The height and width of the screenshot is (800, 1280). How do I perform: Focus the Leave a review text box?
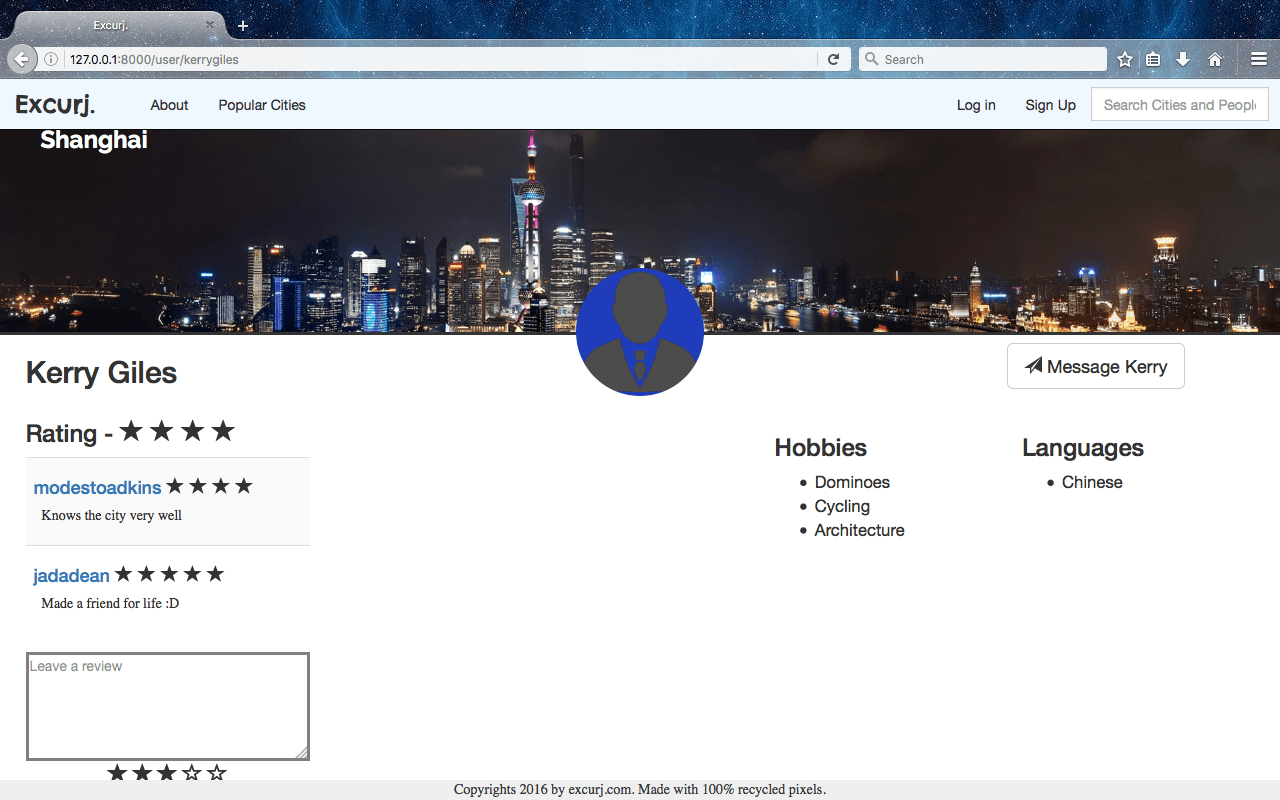coord(168,706)
